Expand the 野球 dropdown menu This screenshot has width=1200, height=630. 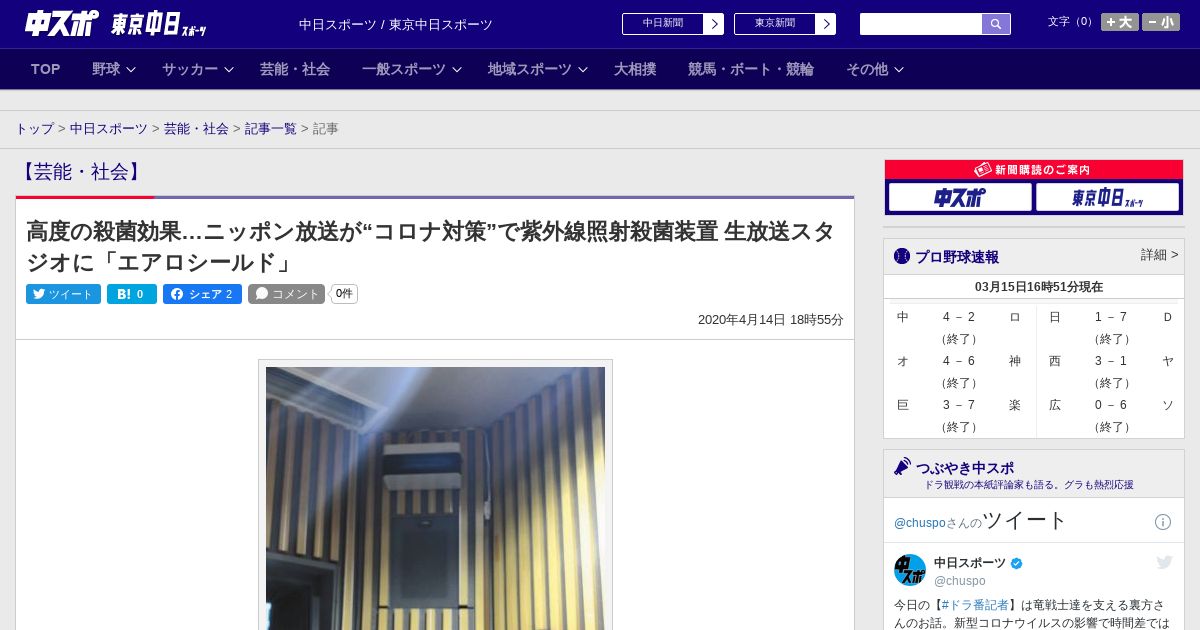coord(114,69)
